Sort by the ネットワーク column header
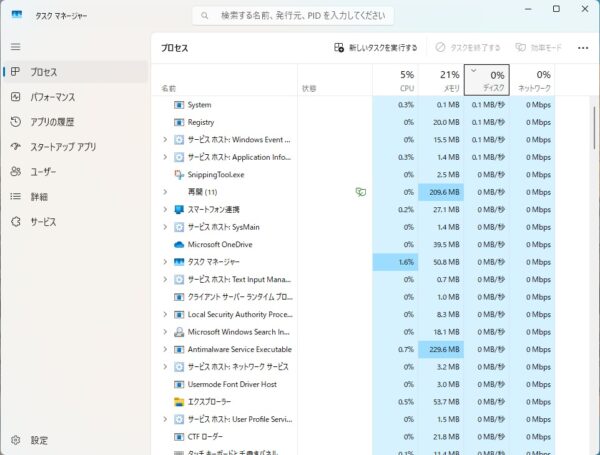Screen dimensions: 600x455 tap(533, 80)
